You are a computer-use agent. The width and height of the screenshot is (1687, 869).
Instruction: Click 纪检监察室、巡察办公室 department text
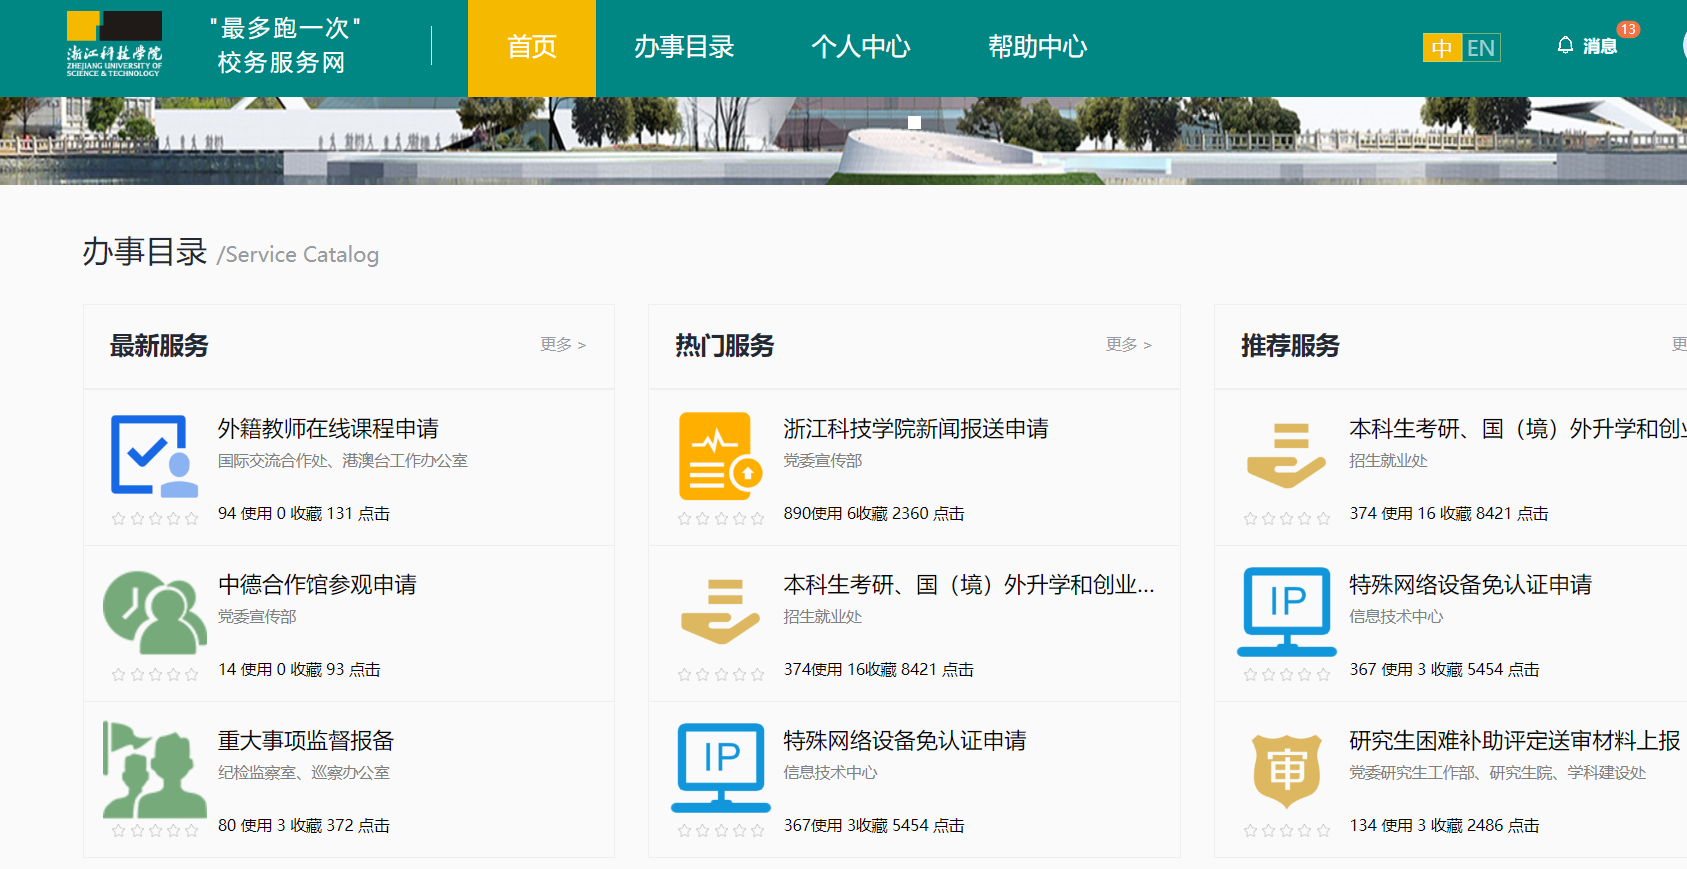[304, 773]
